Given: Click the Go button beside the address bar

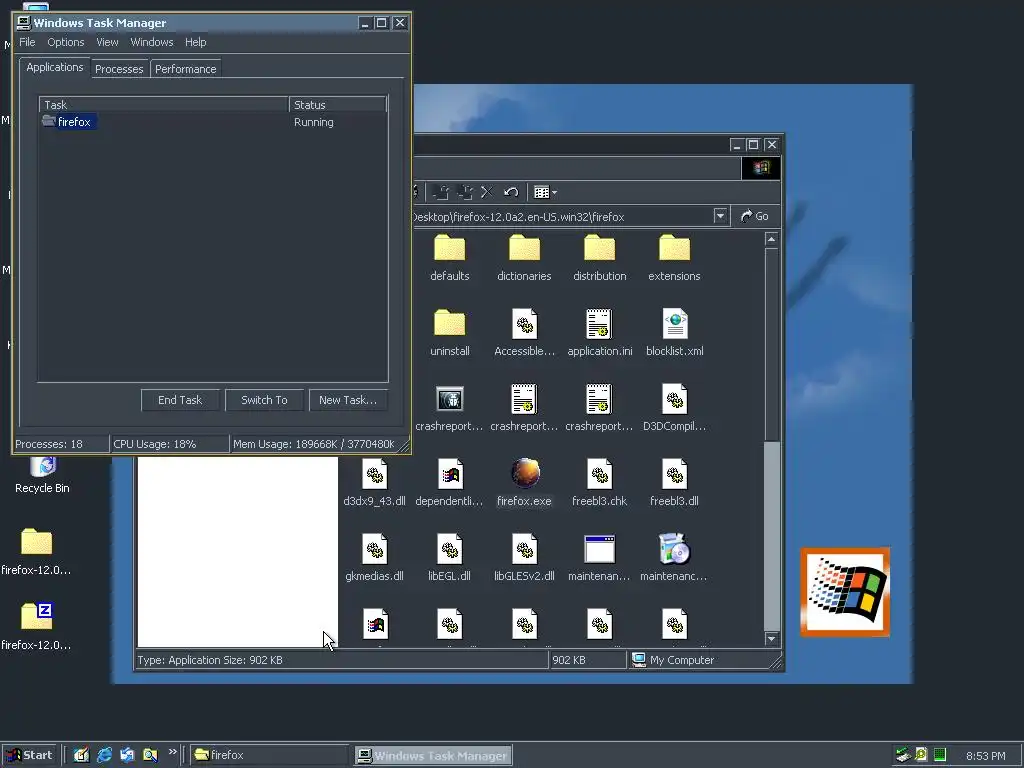Looking at the screenshot, I should pyautogui.click(x=754, y=216).
